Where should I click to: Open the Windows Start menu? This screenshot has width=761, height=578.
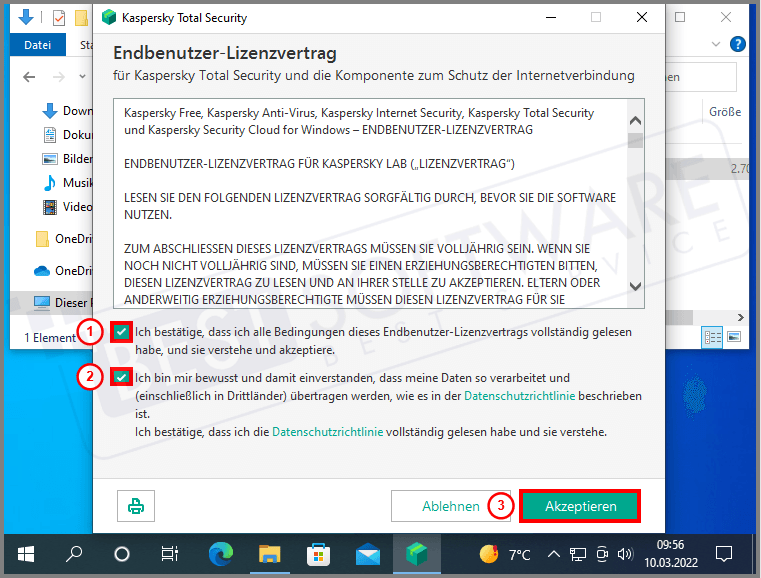[x=26, y=554]
